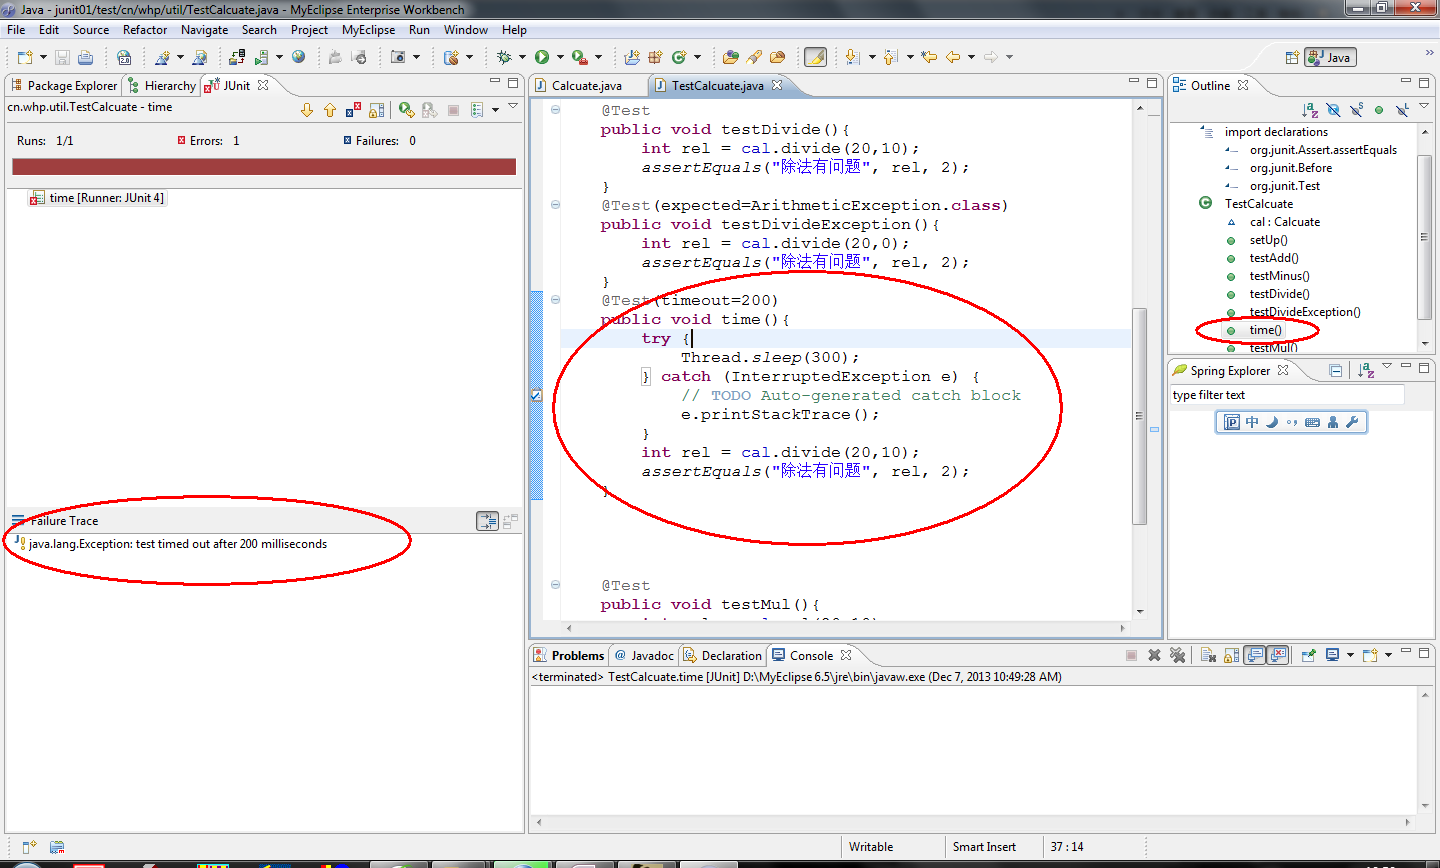Collapse import declarations node in Outline
Screen dimensions: 1440x868
1204,130
